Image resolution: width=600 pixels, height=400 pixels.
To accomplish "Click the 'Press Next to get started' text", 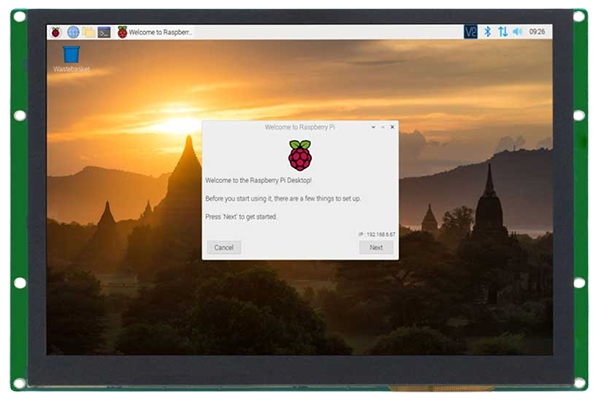I will coord(241,217).
